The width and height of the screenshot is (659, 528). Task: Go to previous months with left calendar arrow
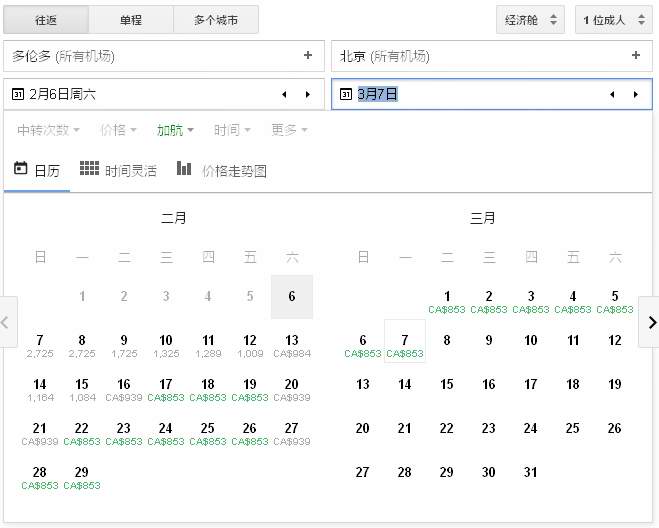point(6,322)
